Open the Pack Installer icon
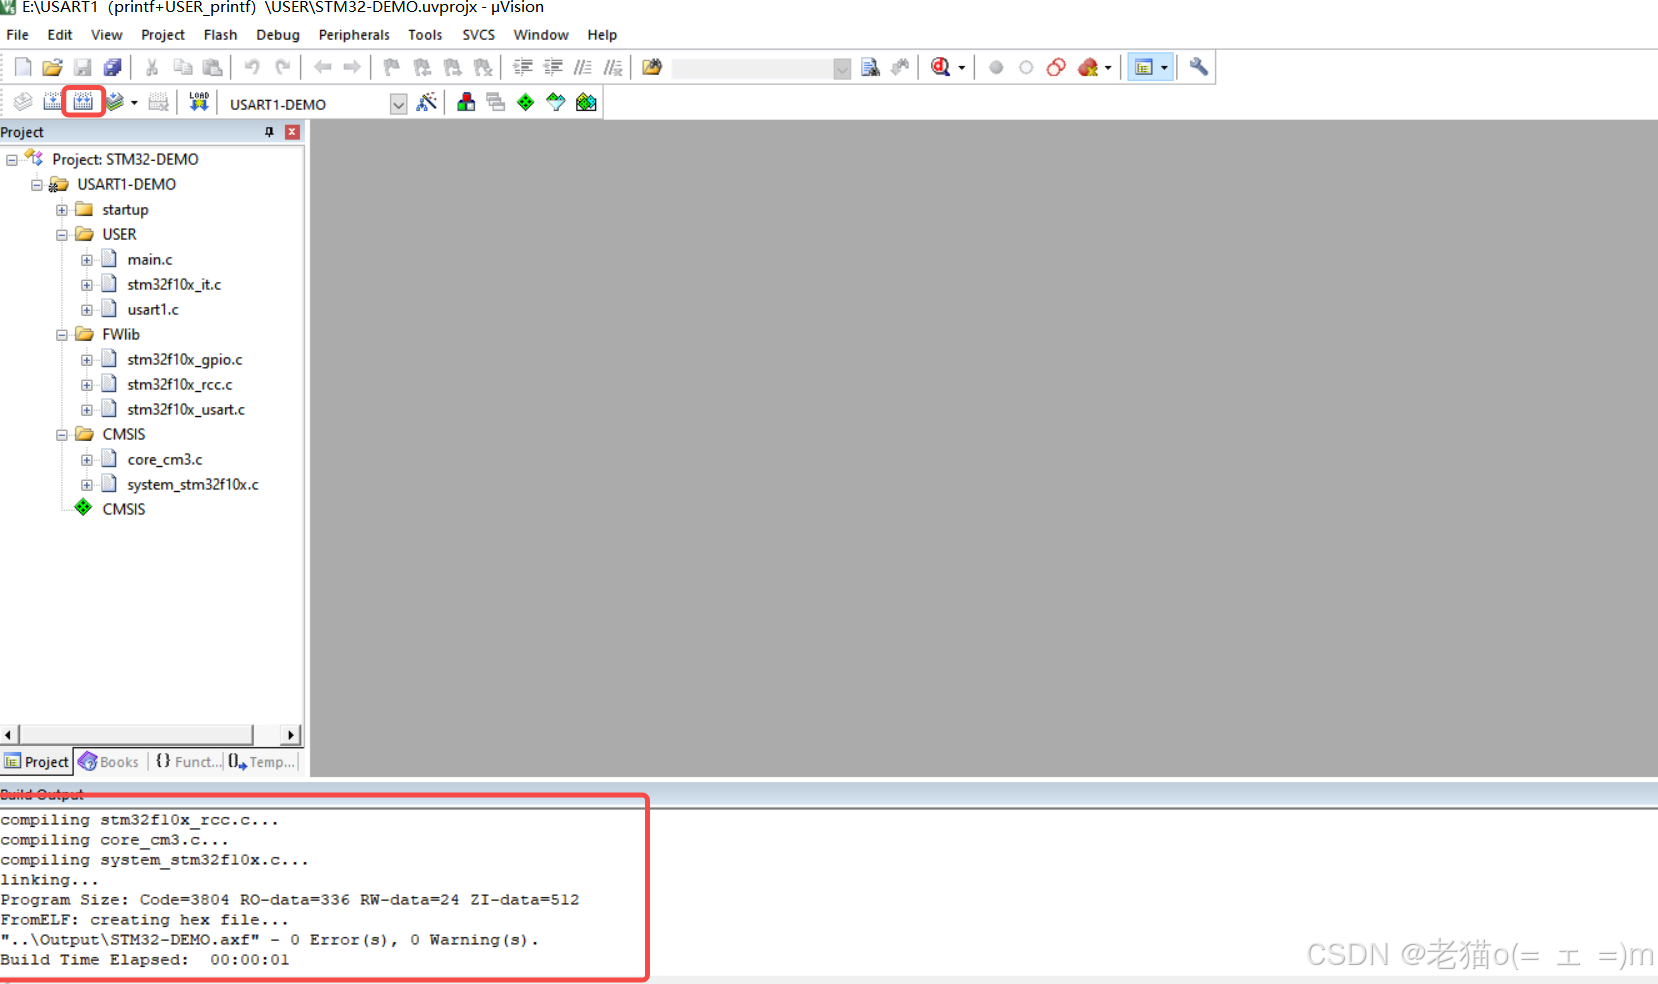This screenshot has height=984, width=1658. point(586,102)
